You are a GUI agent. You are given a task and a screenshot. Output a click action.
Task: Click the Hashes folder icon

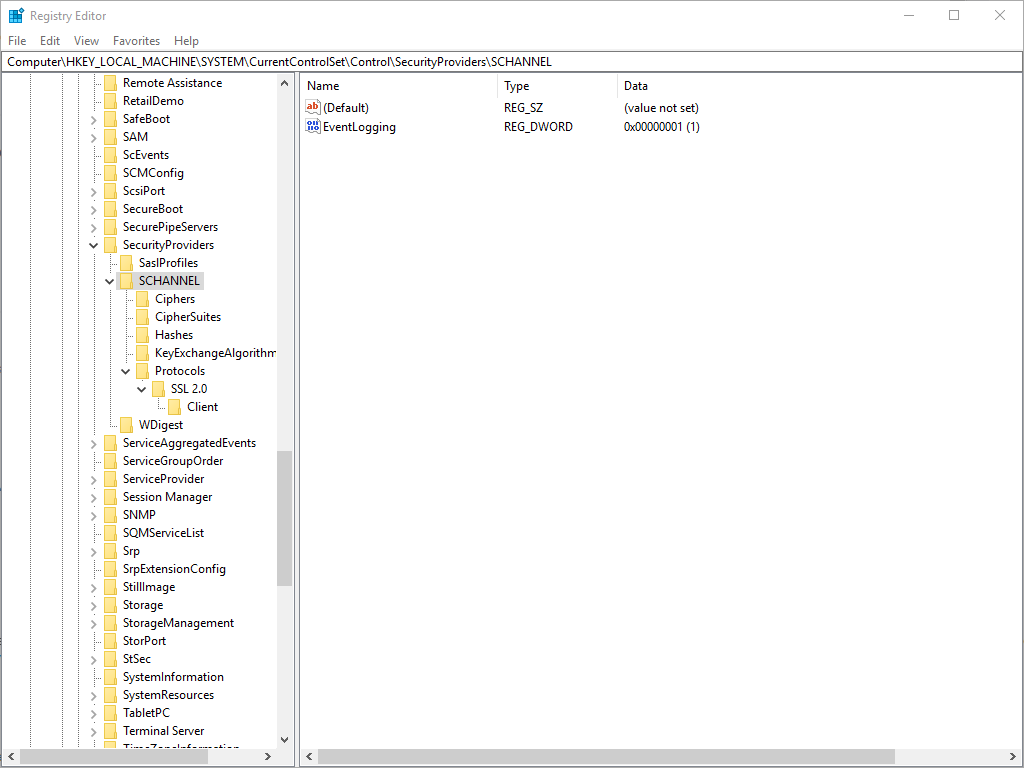(142, 334)
